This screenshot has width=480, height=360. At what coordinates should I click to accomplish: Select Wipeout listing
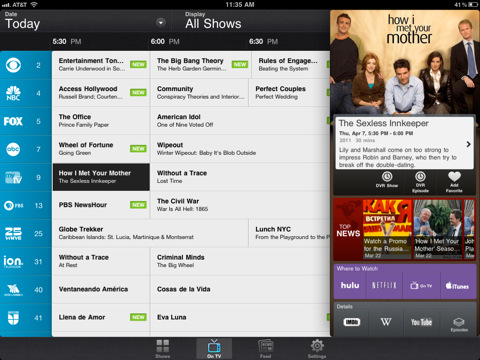click(x=240, y=149)
